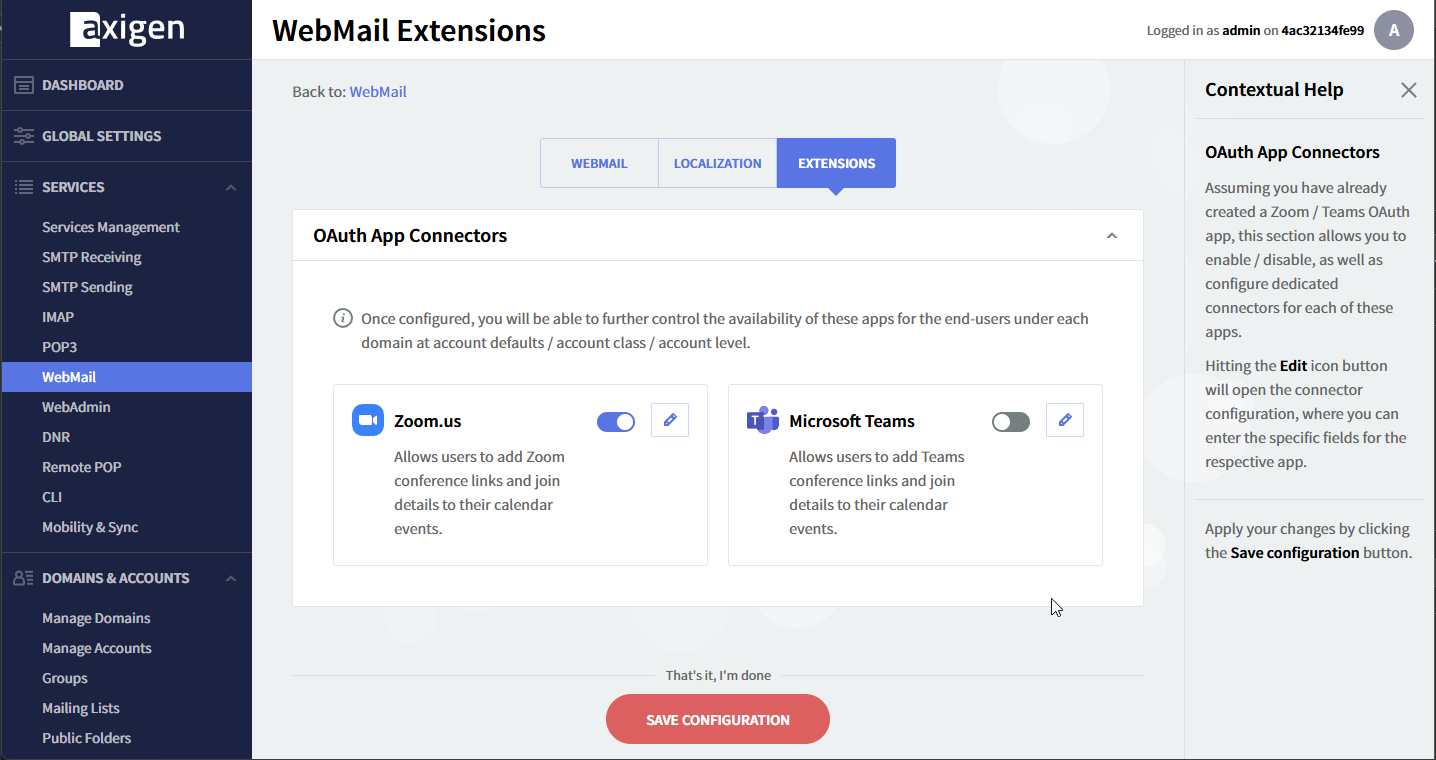The width and height of the screenshot is (1436, 760).
Task: Switch to the WebMail tab
Action: click(599, 163)
